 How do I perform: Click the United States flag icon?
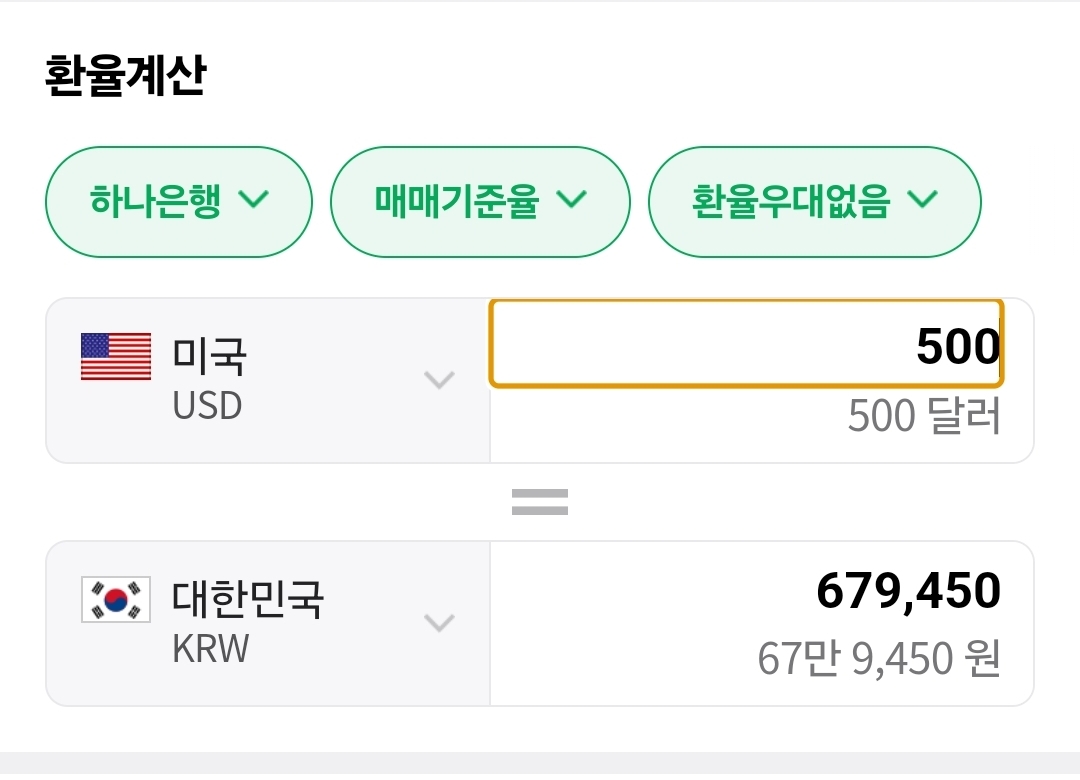point(116,356)
